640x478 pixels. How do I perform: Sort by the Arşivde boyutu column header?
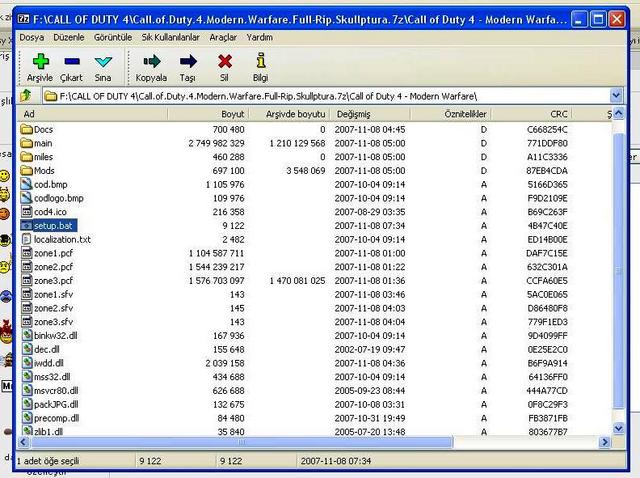(289, 114)
